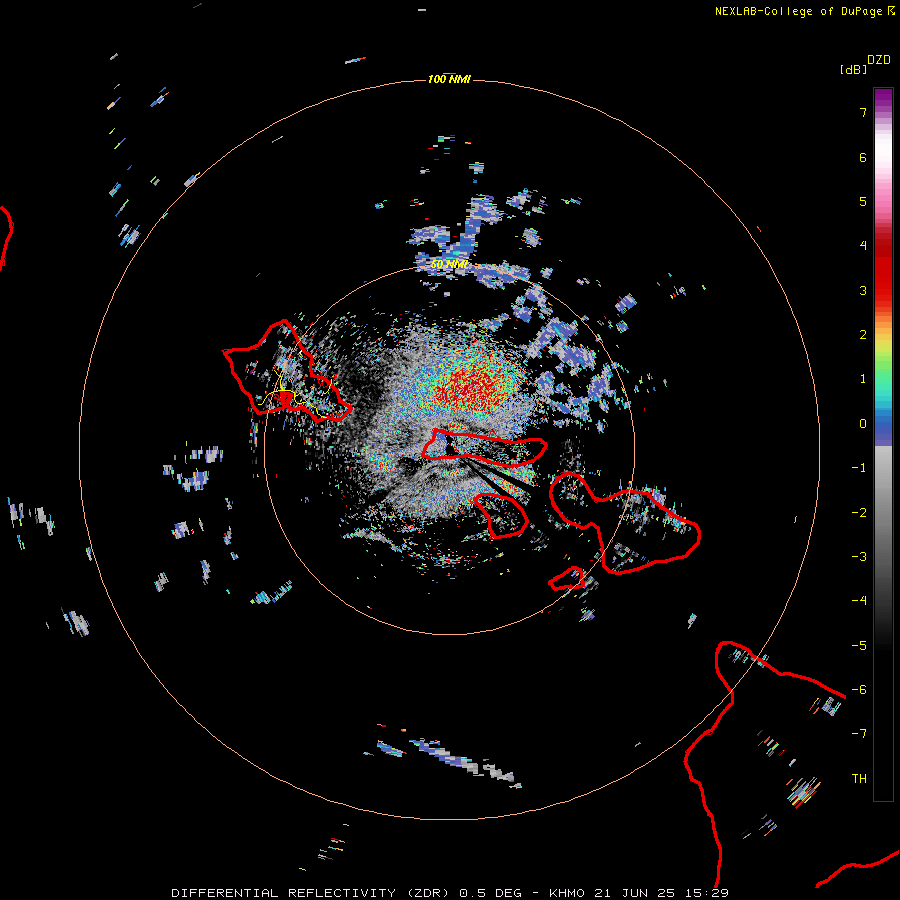
Task: Click the 1 value on the scale
Action: click(x=863, y=379)
